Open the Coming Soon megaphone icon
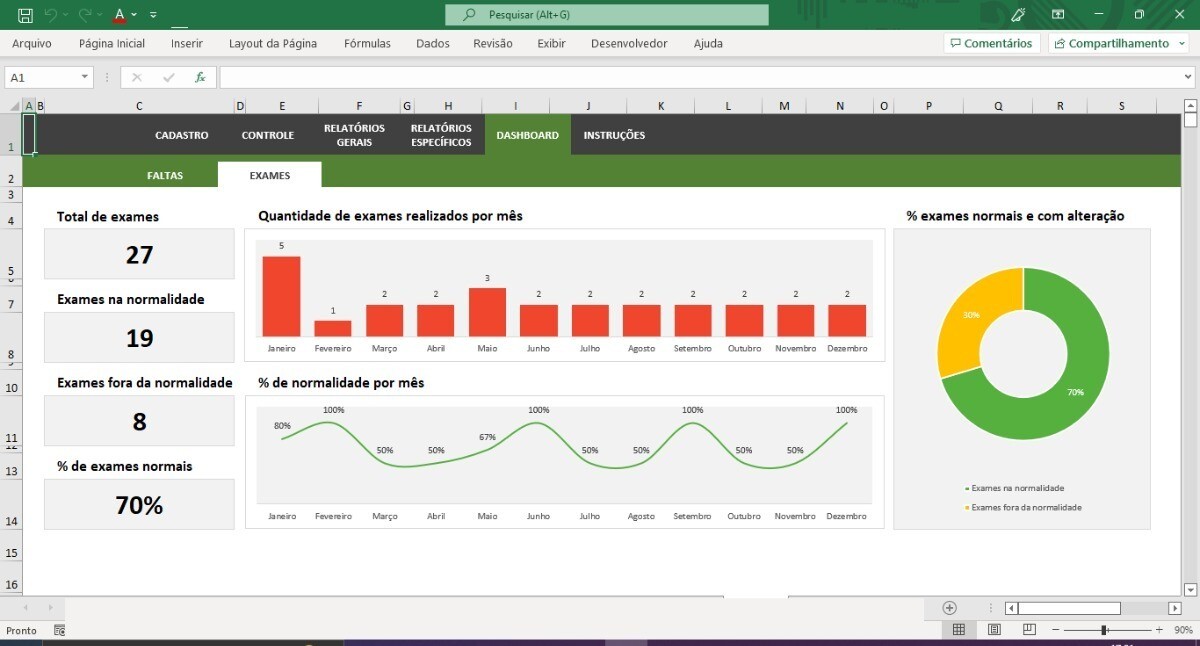Image resolution: width=1200 pixels, height=646 pixels. 1018,15
